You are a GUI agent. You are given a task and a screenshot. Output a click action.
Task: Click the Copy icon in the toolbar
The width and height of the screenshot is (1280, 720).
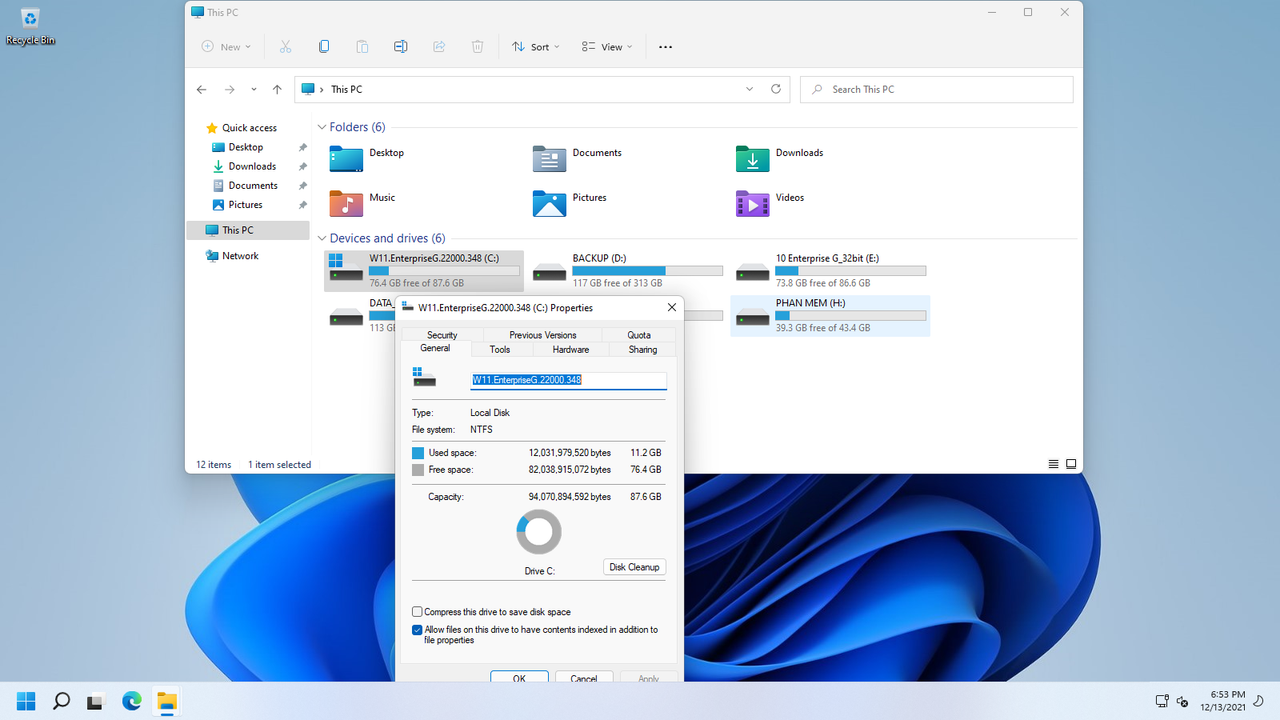[324, 46]
